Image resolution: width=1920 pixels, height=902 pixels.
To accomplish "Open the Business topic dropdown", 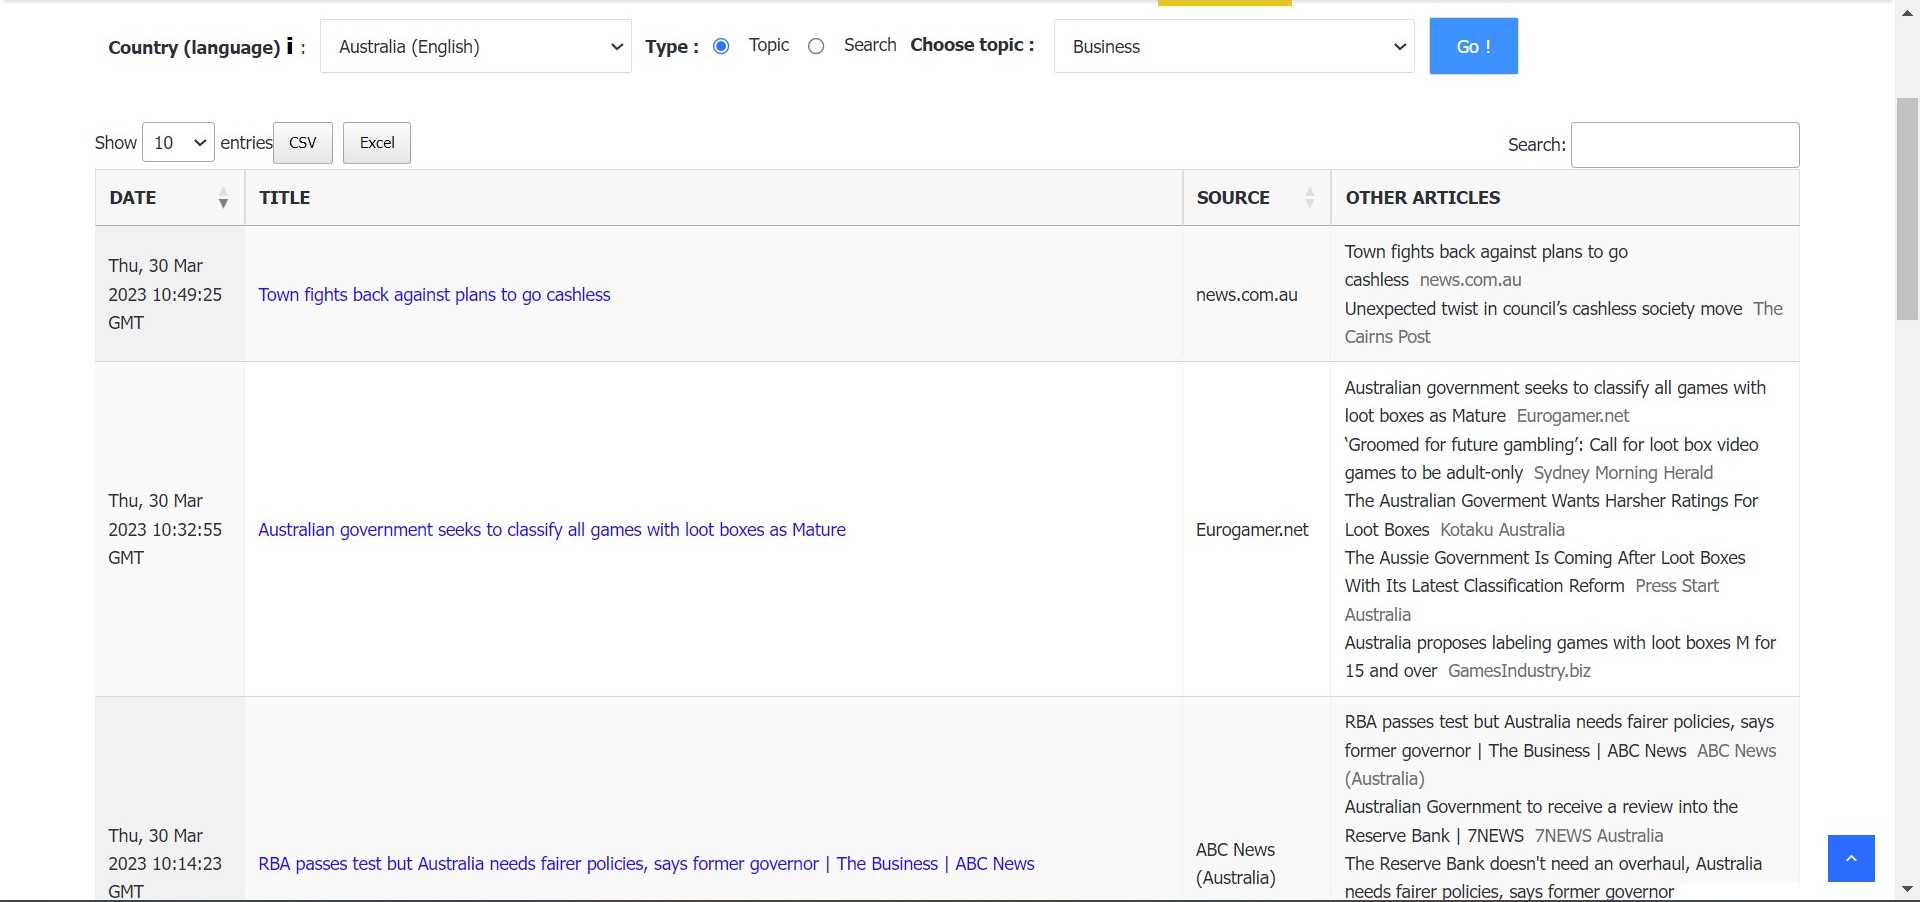I will (1234, 47).
